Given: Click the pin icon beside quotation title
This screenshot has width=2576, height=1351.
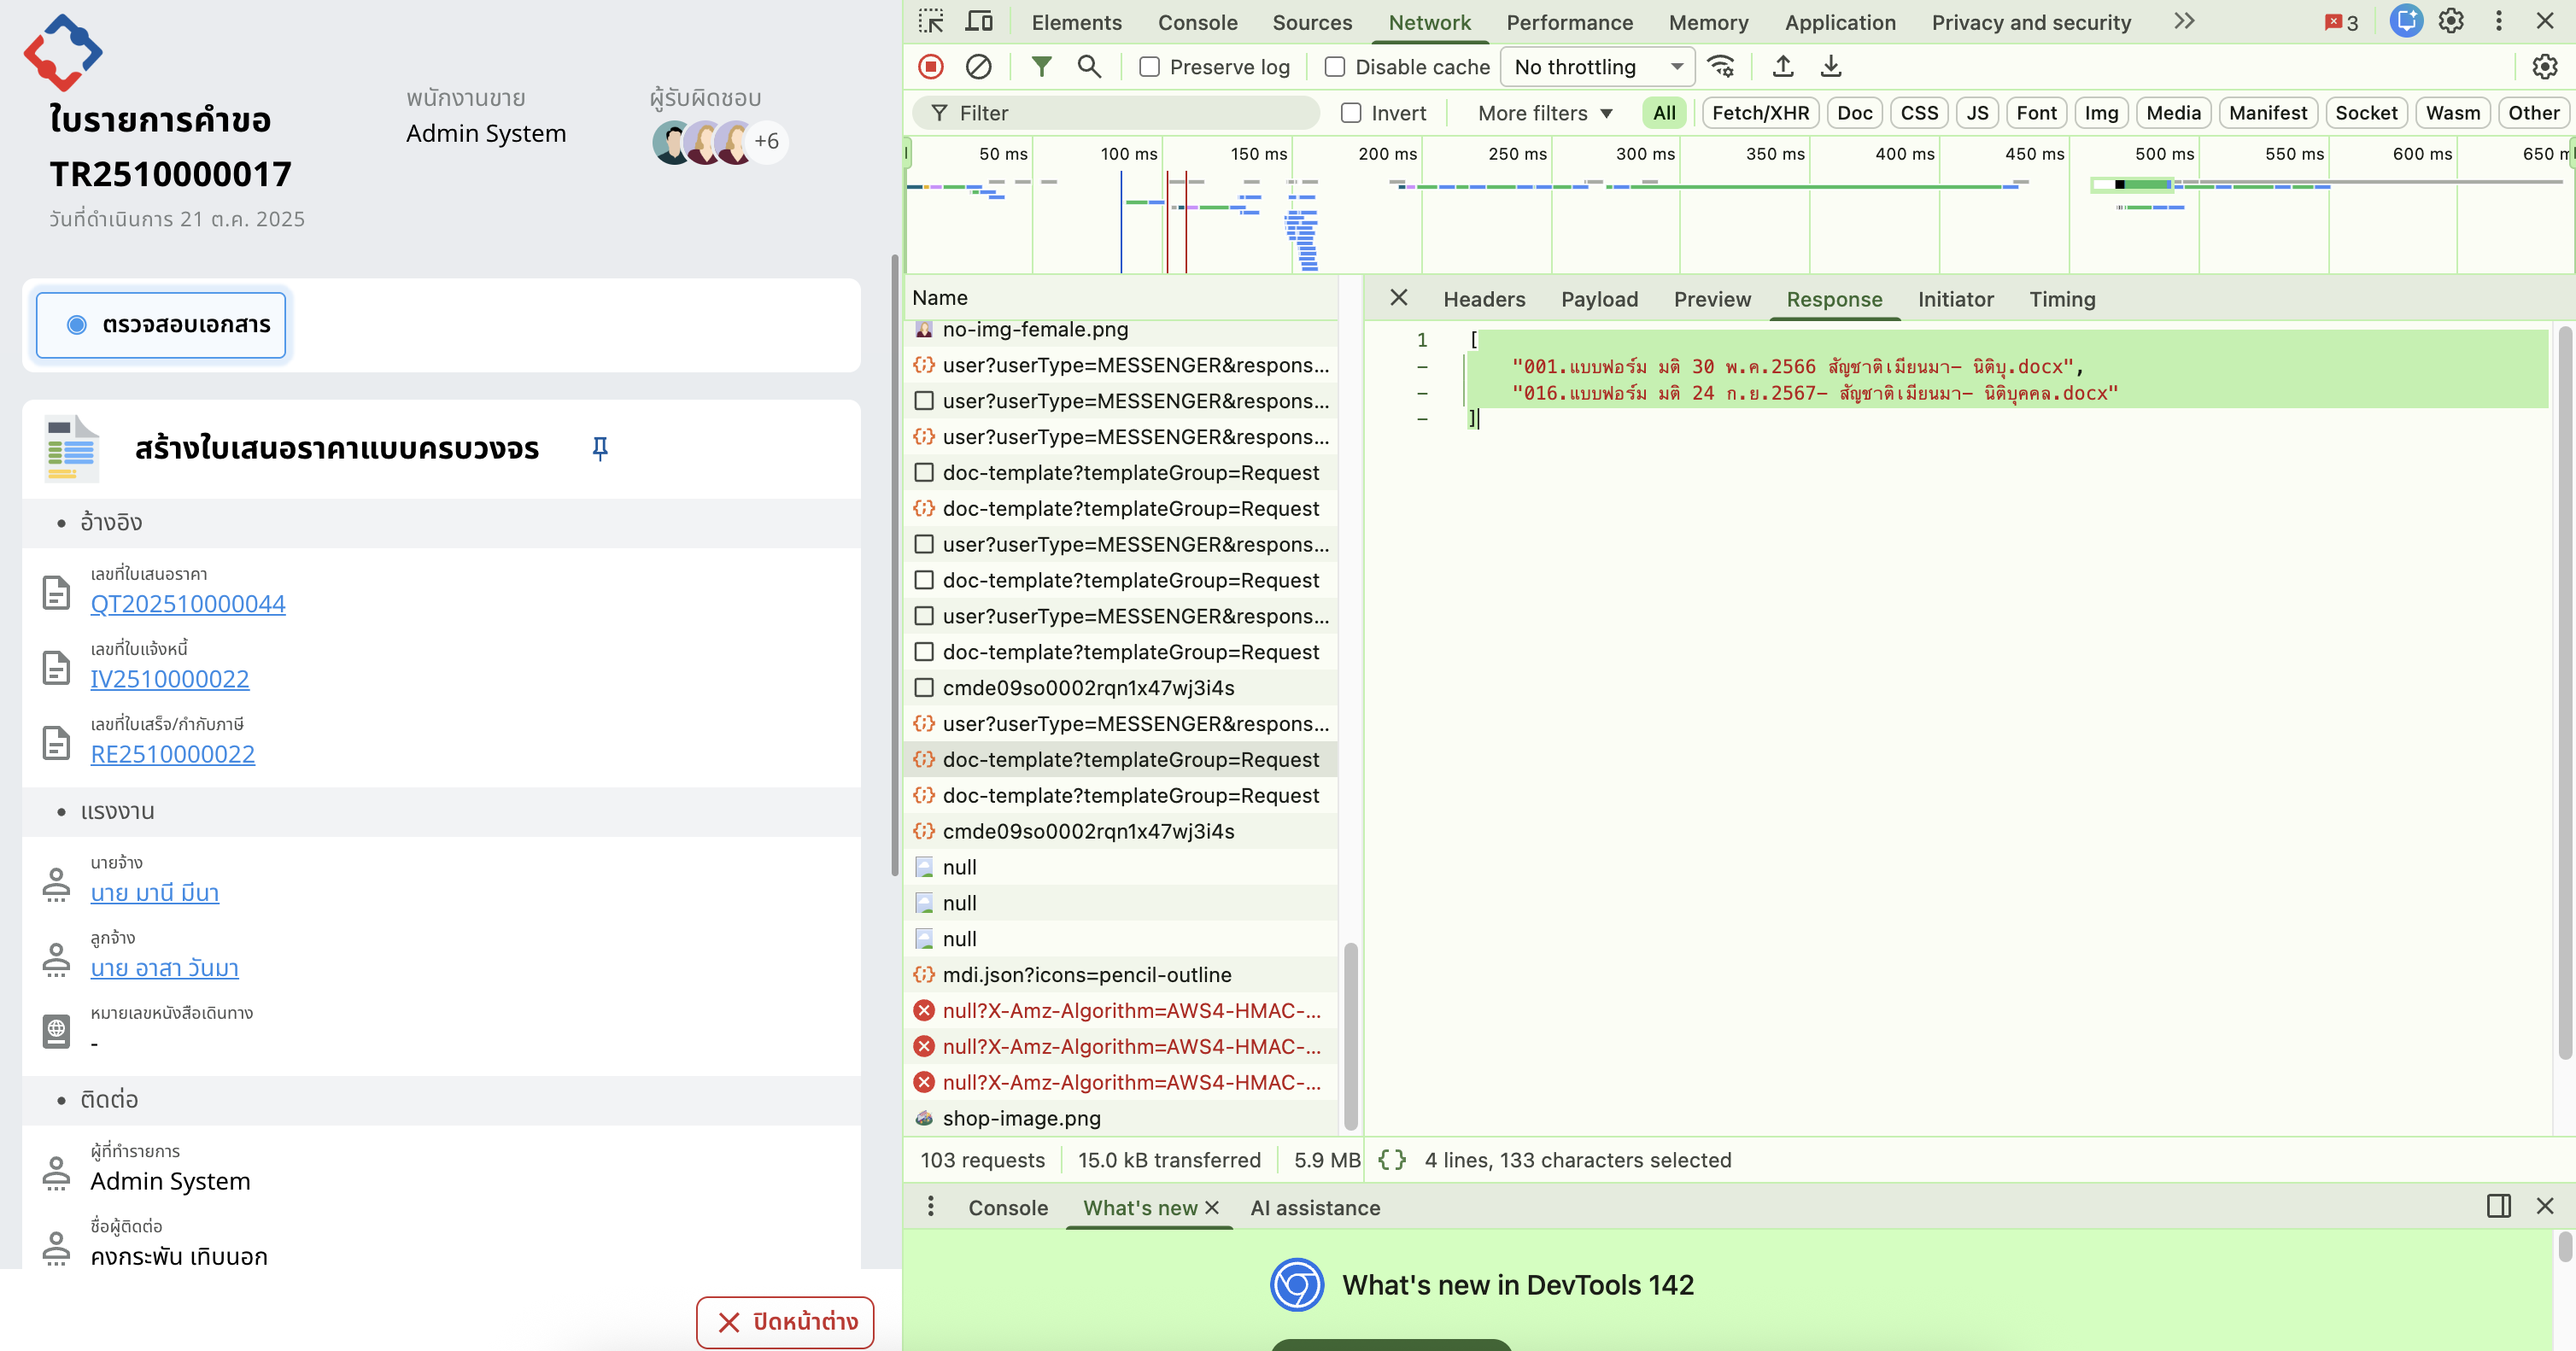Looking at the screenshot, I should [600, 448].
